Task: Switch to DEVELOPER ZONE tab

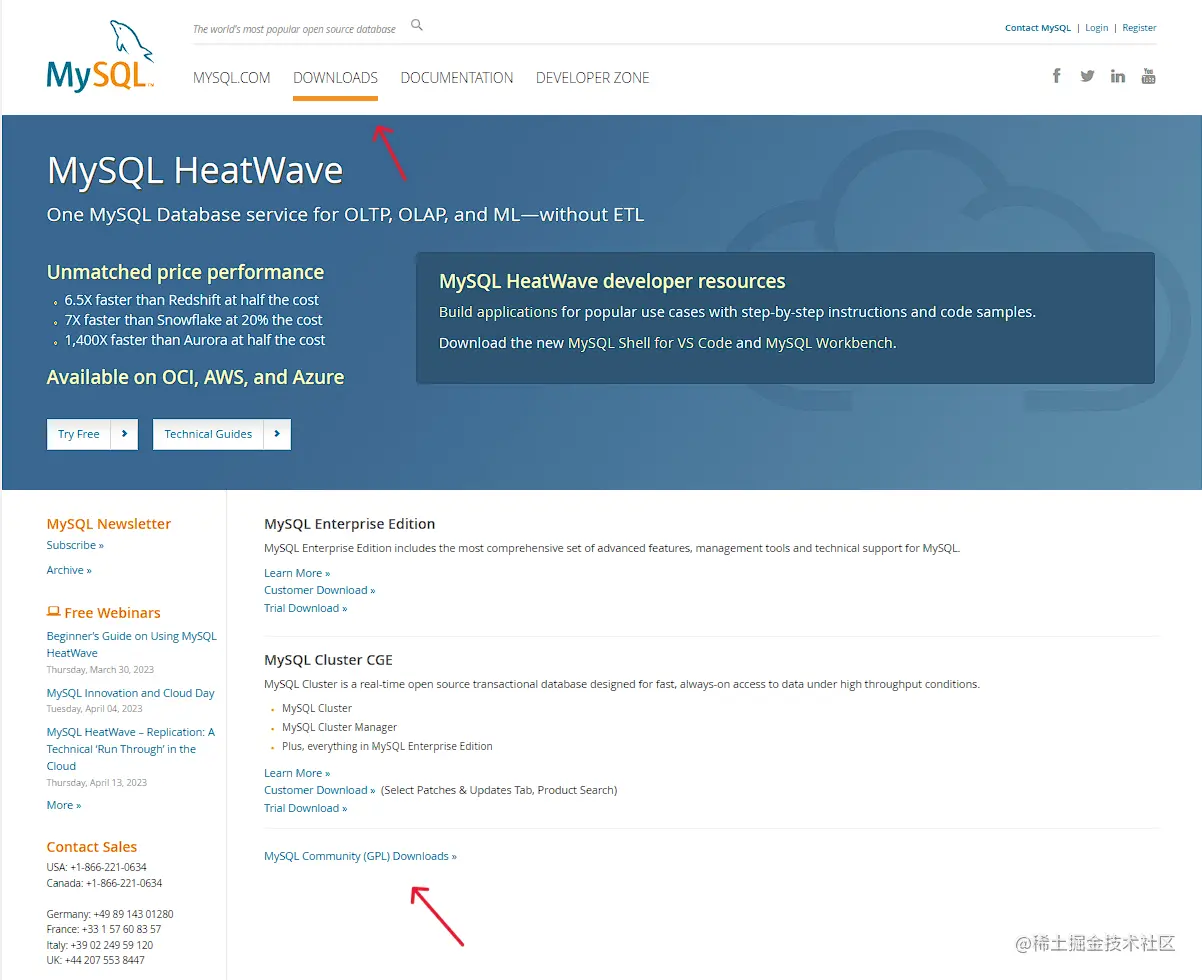Action: (593, 78)
